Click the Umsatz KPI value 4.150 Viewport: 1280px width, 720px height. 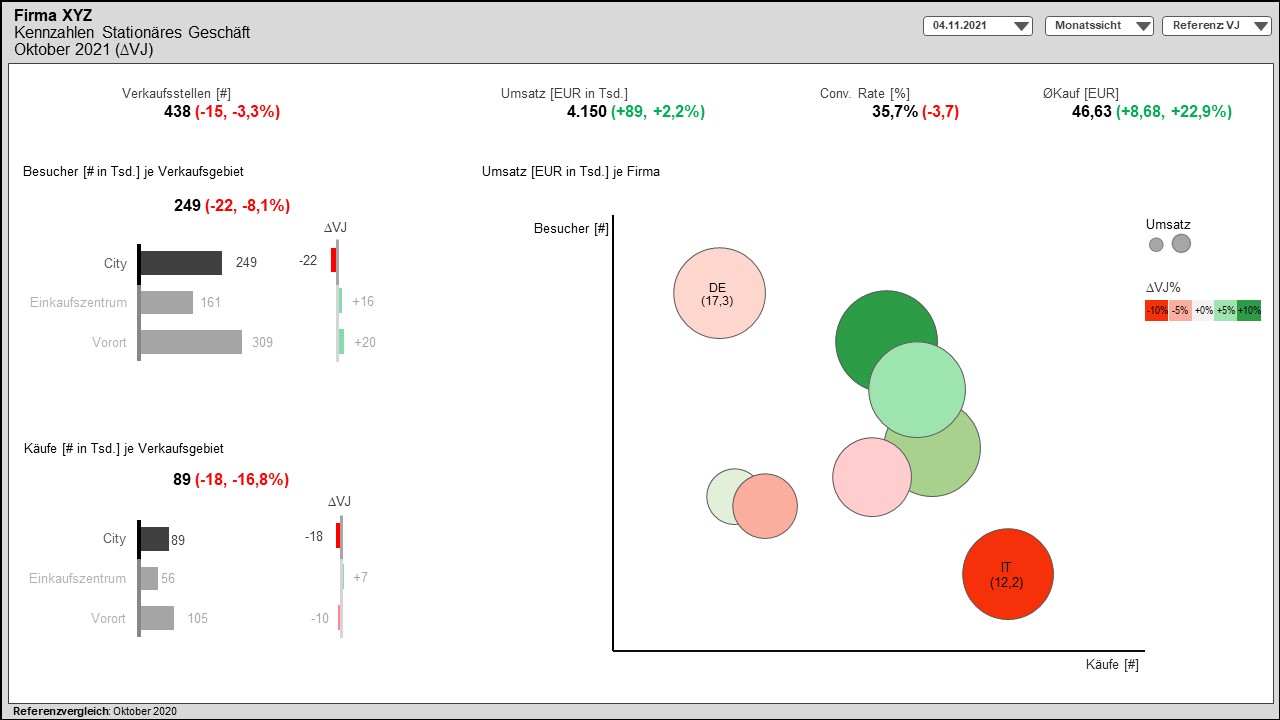click(x=586, y=112)
